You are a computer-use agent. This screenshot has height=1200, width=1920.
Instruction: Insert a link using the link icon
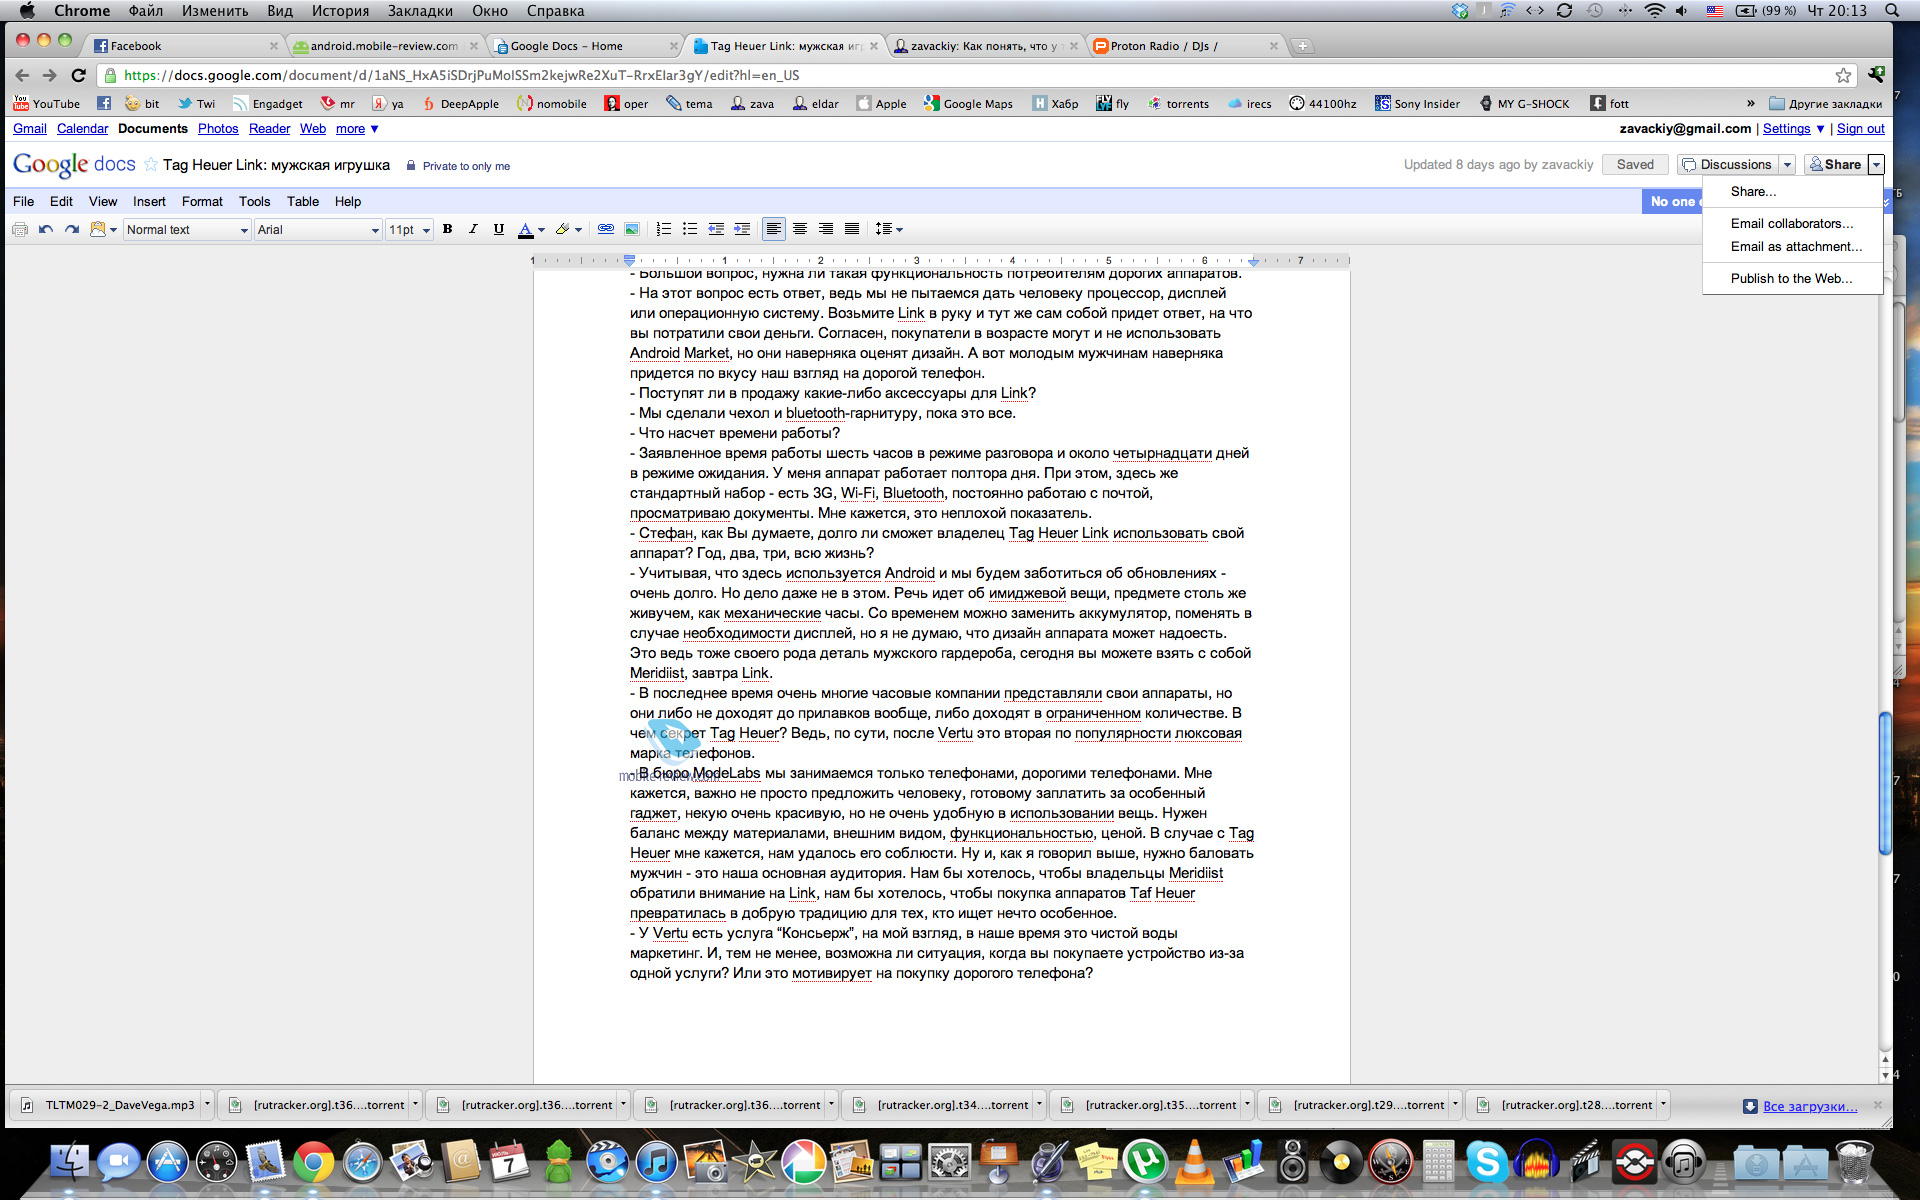606,230
